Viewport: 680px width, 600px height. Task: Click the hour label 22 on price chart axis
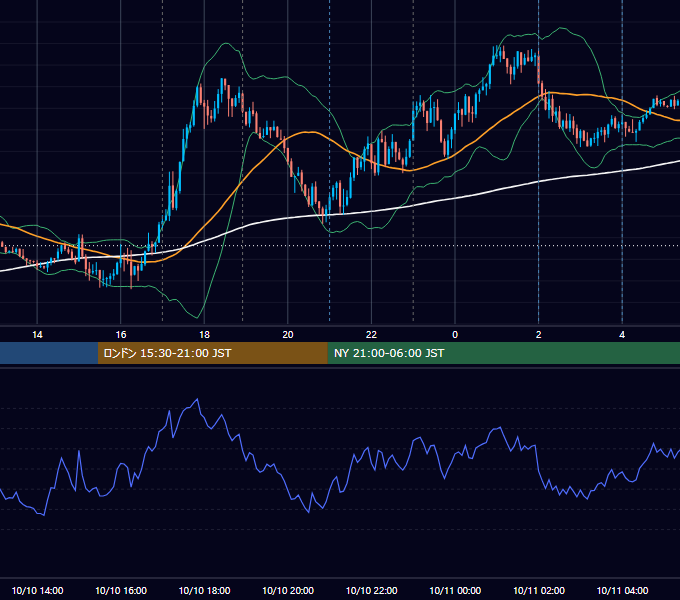pos(371,335)
